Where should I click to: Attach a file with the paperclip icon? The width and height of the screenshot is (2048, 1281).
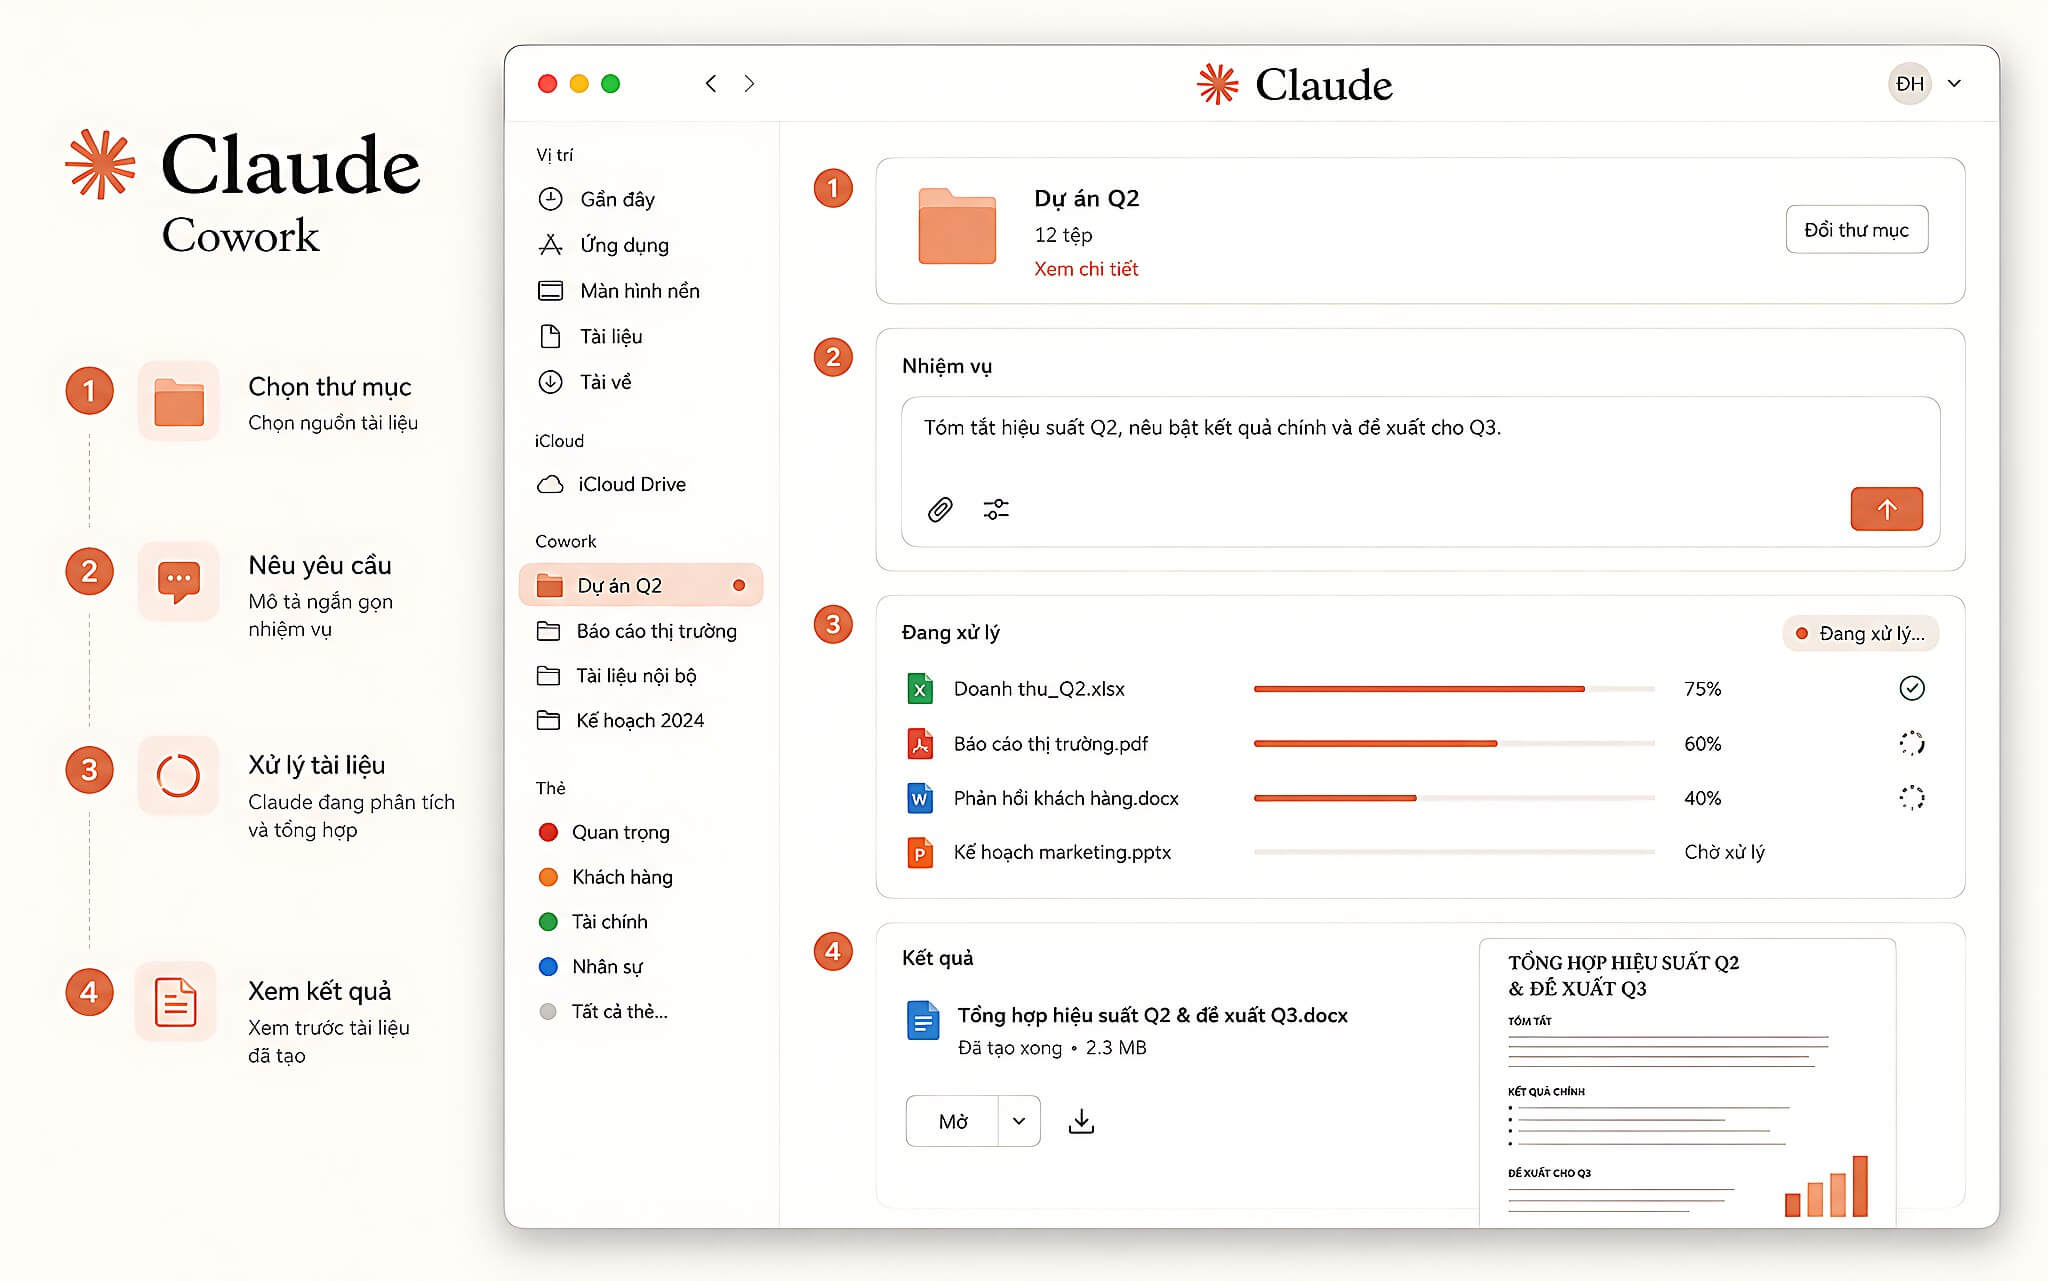tap(940, 510)
